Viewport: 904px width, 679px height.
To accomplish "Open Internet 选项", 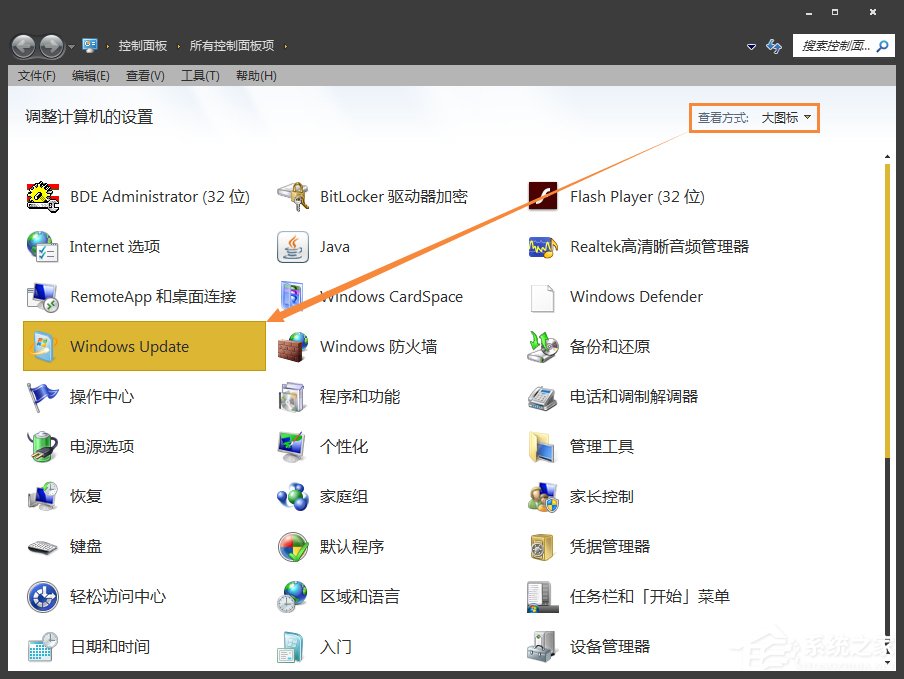I will tap(113, 247).
